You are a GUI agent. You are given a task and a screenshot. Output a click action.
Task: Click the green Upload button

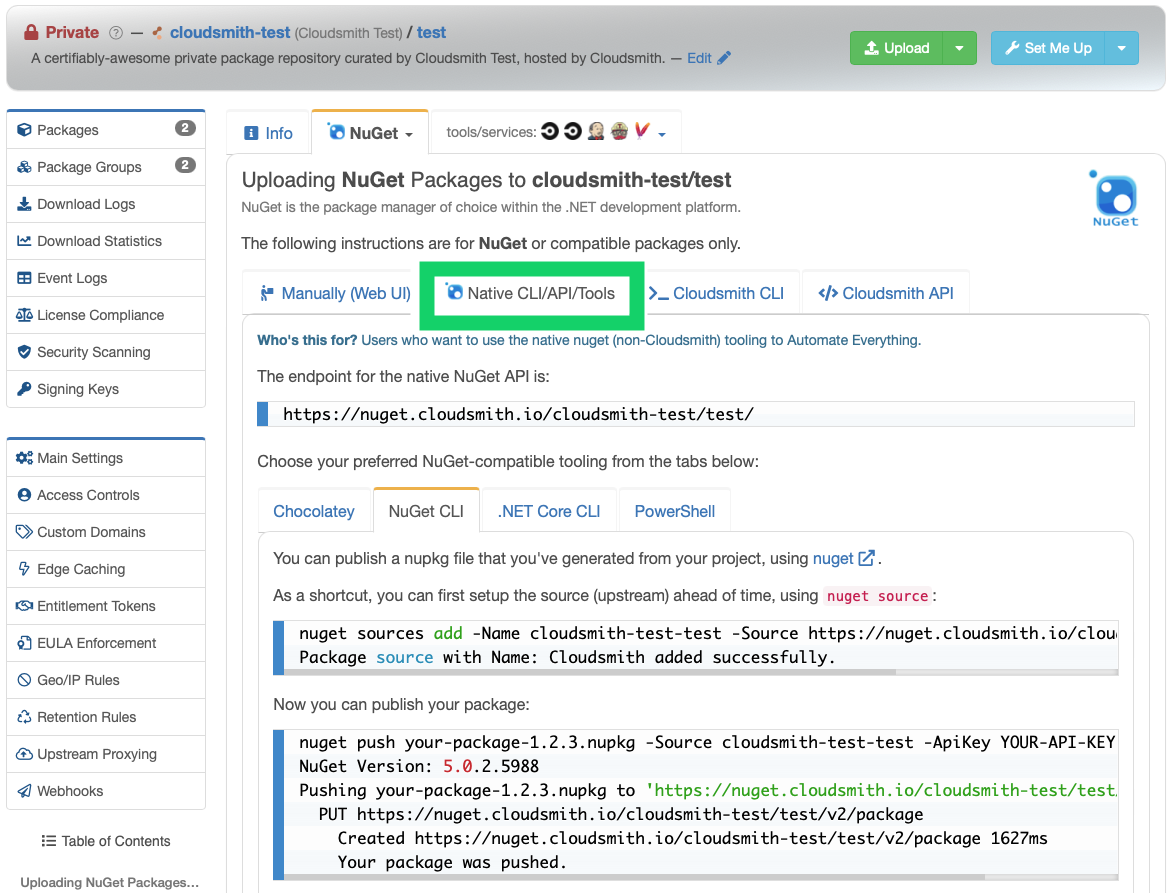coord(896,47)
